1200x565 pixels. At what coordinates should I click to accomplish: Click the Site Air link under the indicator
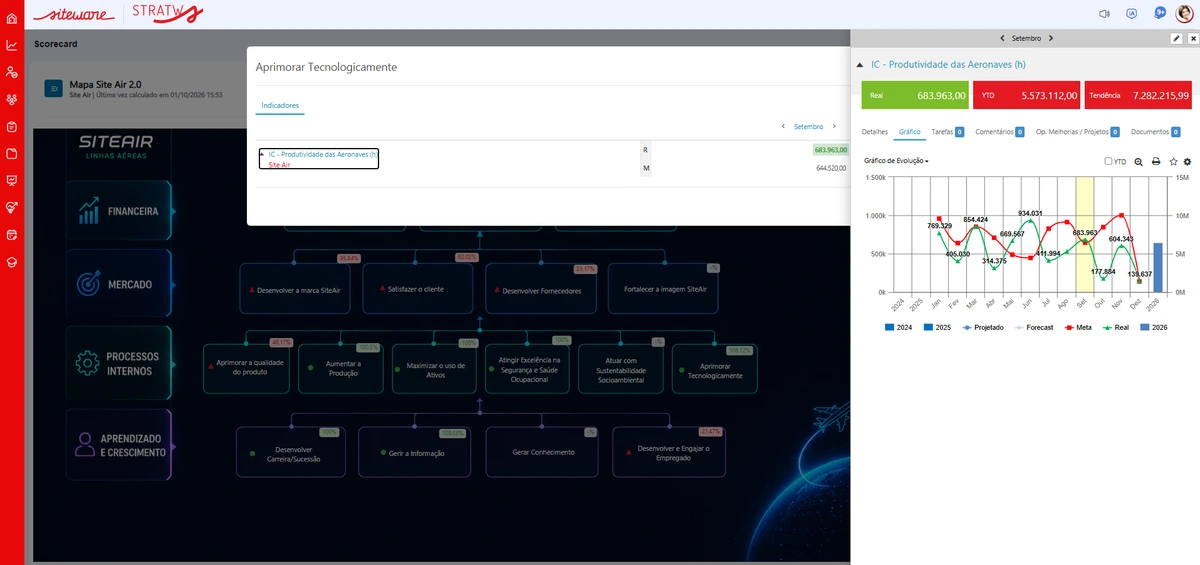click(x=279, y=164)
